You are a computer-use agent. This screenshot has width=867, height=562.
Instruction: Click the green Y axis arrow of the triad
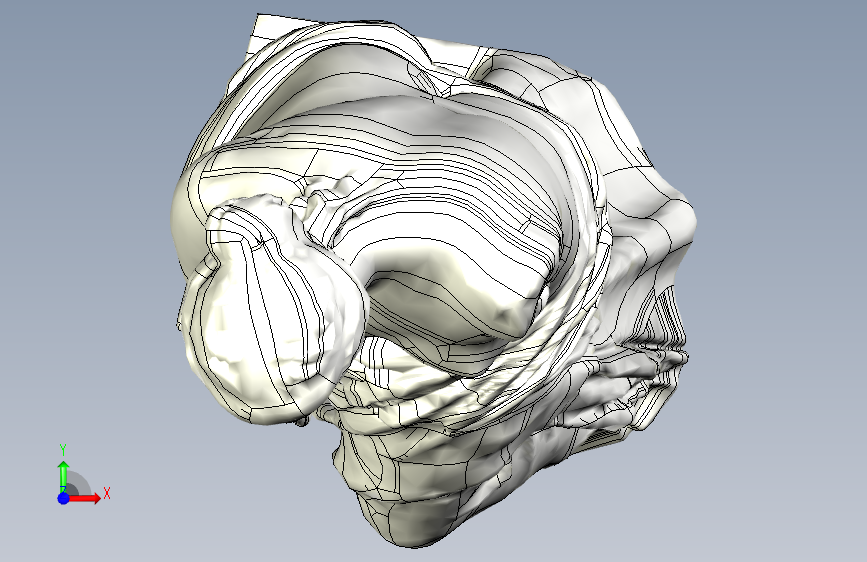(64, 476)
